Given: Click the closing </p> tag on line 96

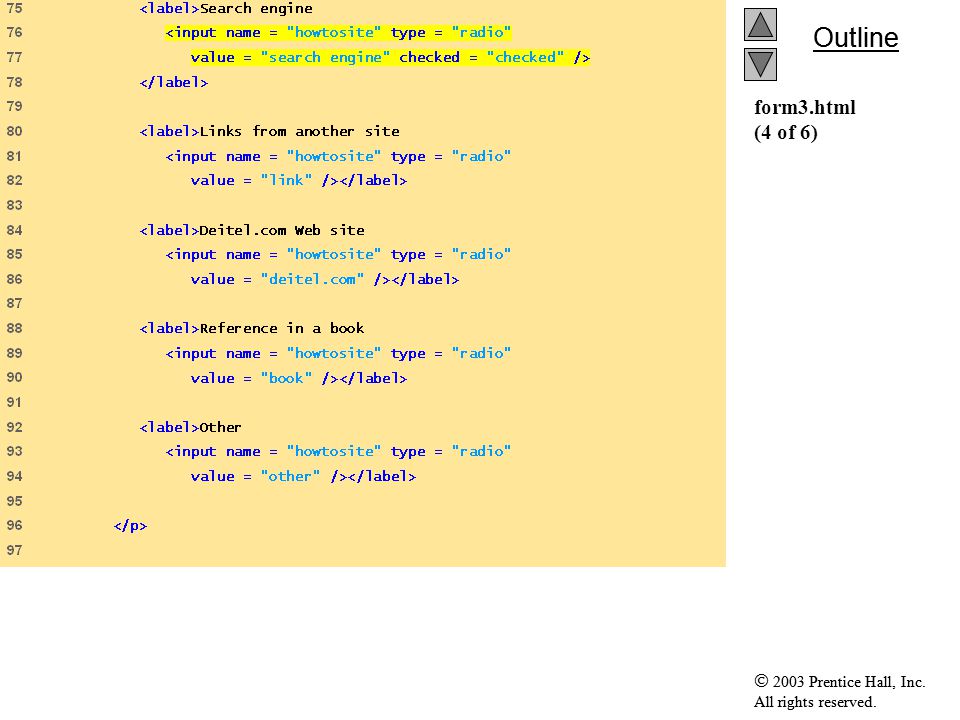Looking at the screenshot, I should [x=130, y=526].
